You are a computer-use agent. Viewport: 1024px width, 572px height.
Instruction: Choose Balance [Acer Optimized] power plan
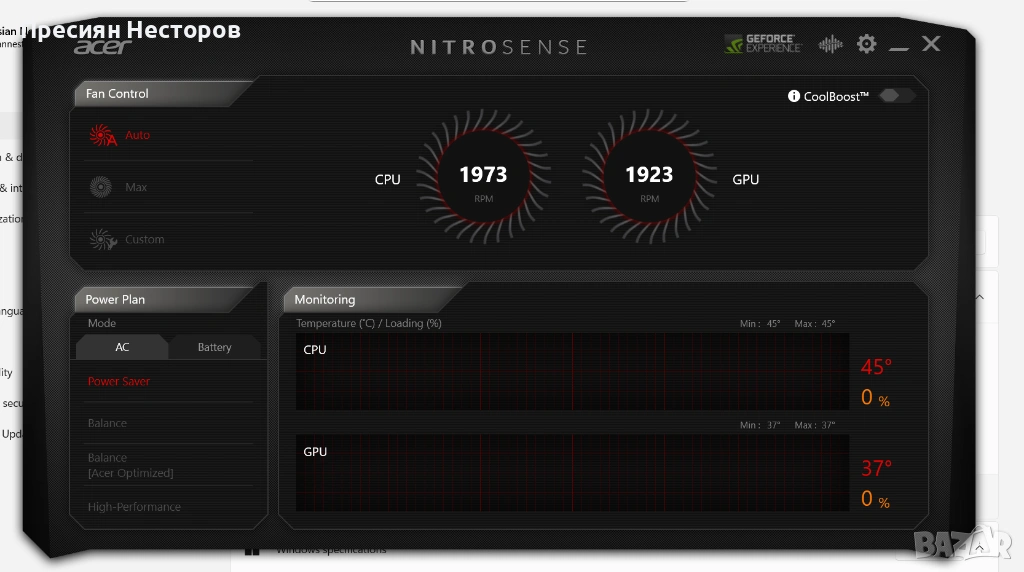(x=130, y=465)
